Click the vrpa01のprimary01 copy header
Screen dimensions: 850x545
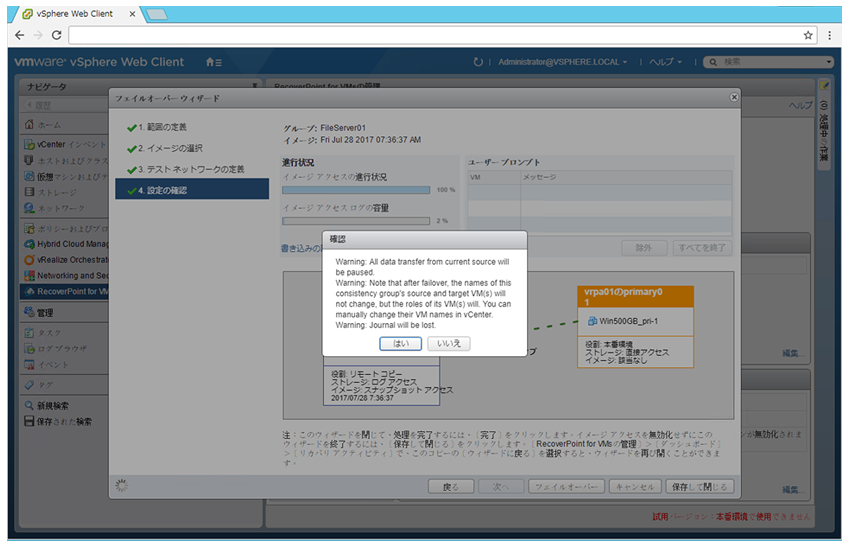click(635, 297)
